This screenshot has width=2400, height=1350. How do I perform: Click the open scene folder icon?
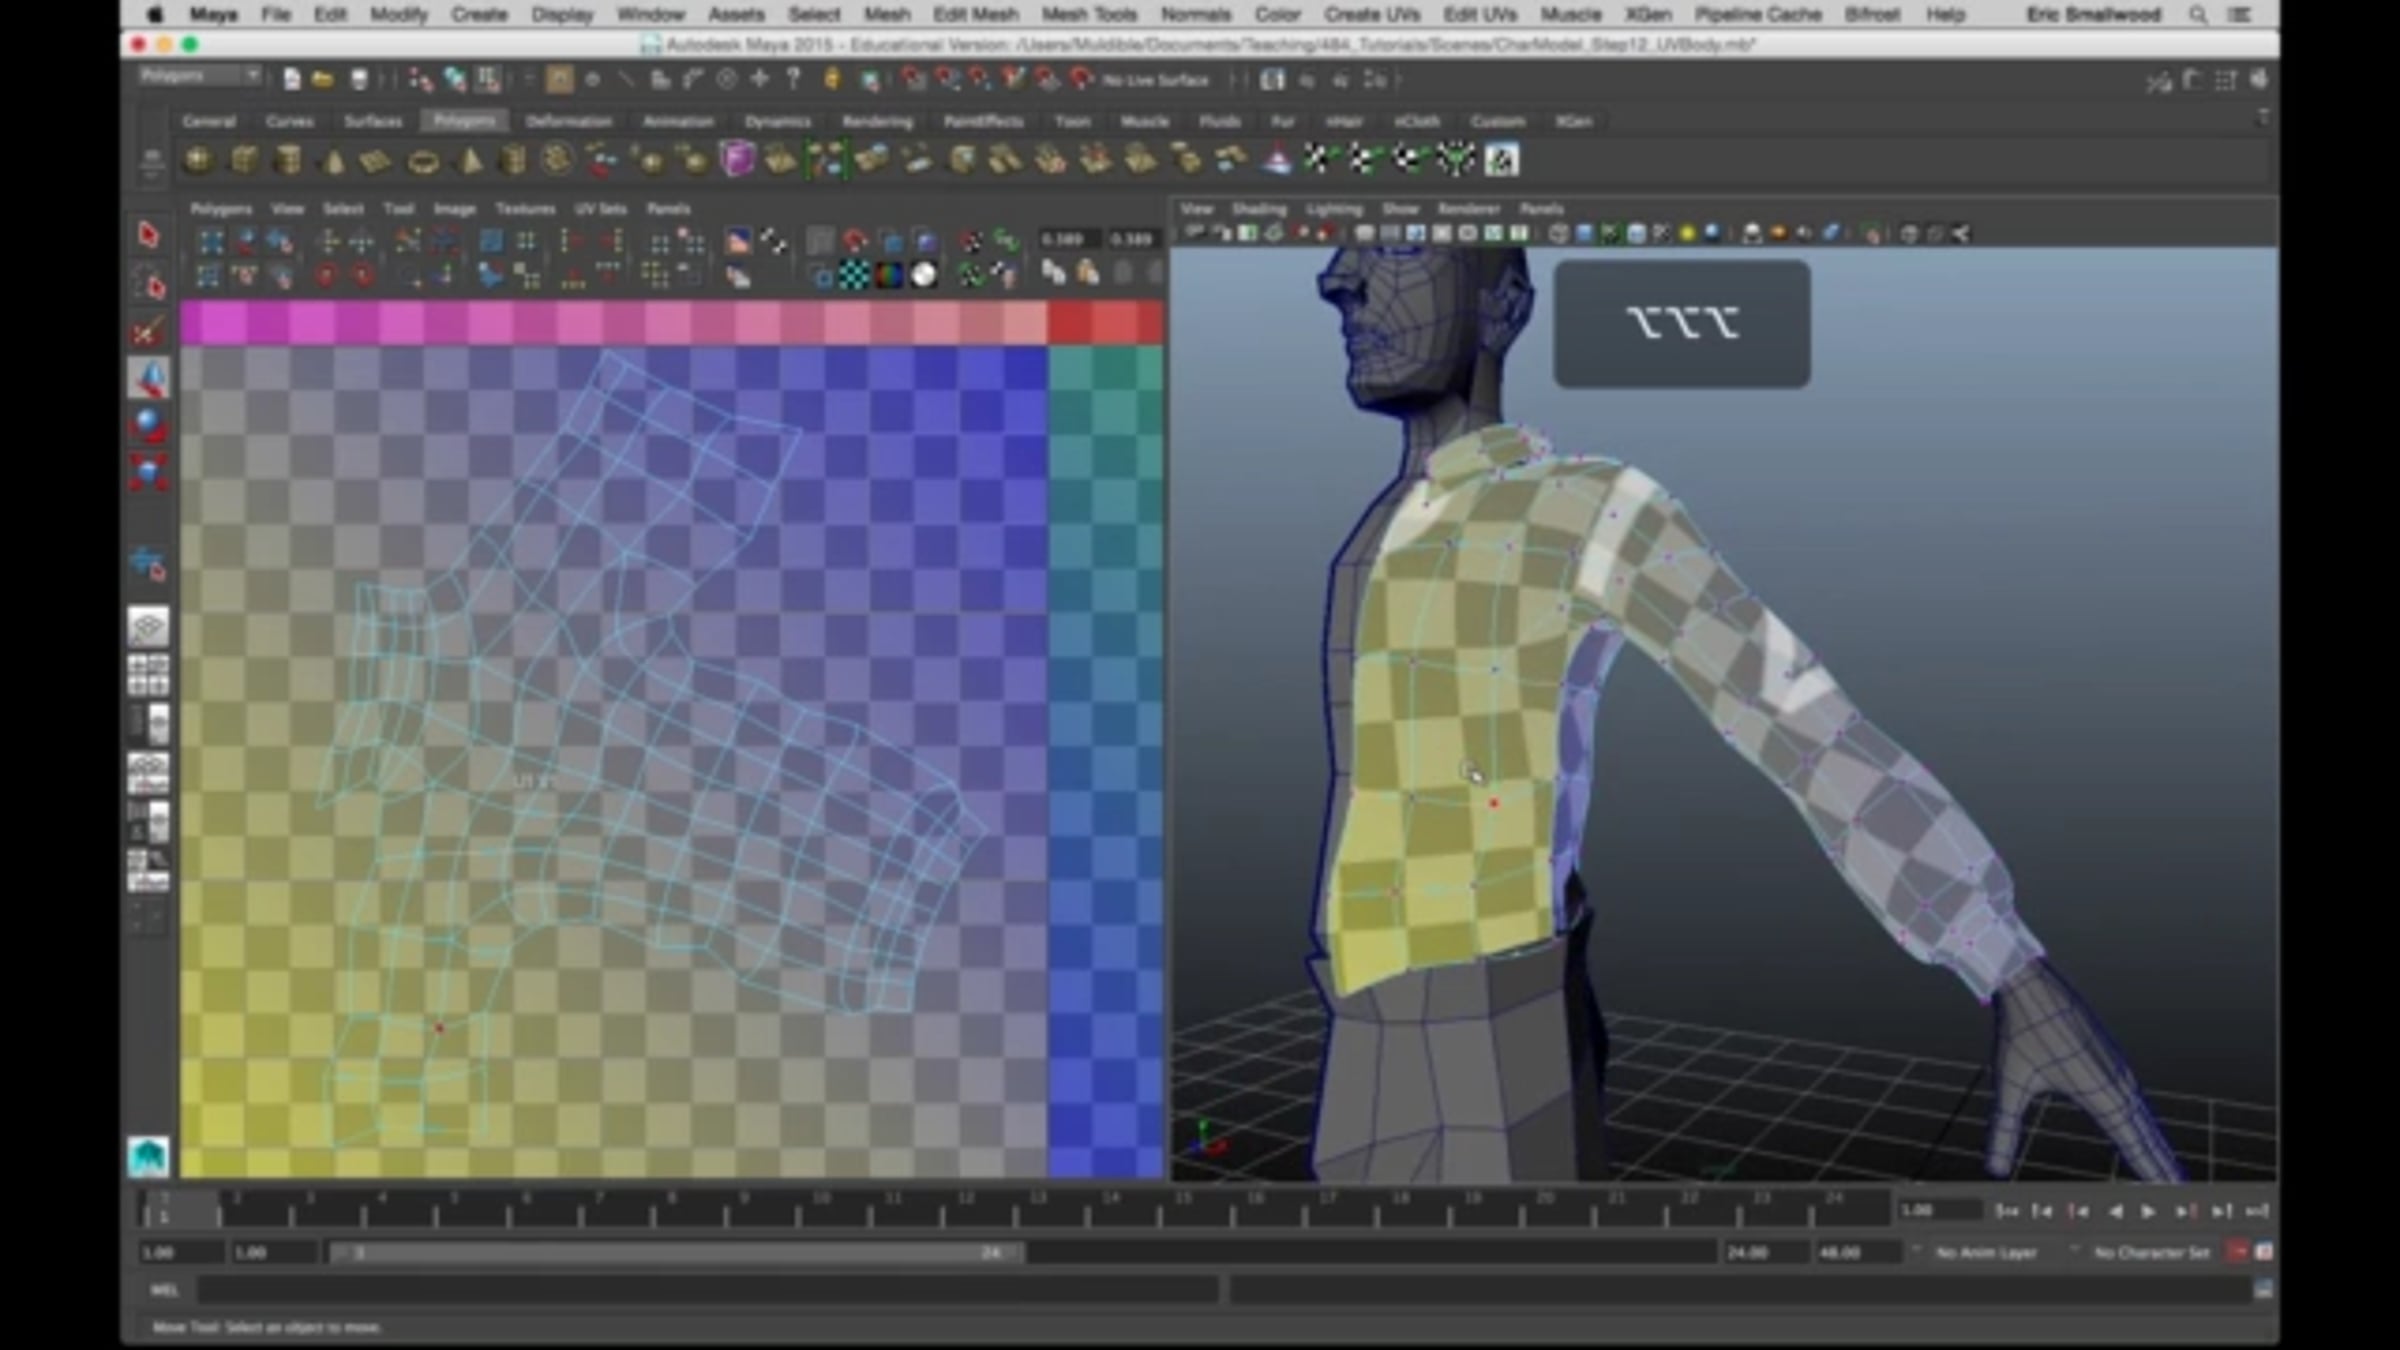(322, 80)
